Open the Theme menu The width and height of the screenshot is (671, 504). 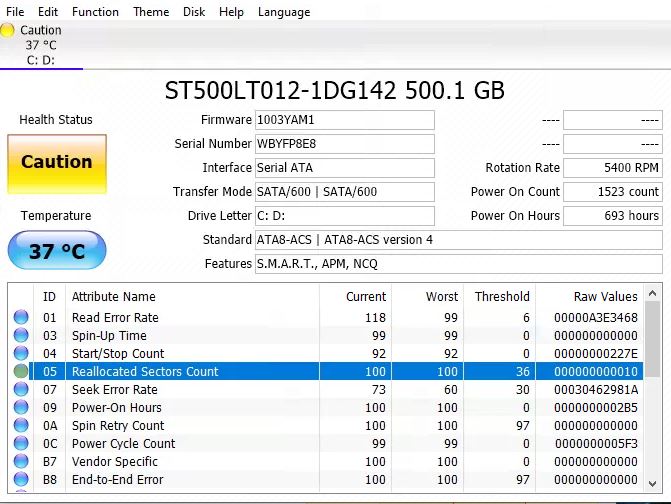click(151, 12)
